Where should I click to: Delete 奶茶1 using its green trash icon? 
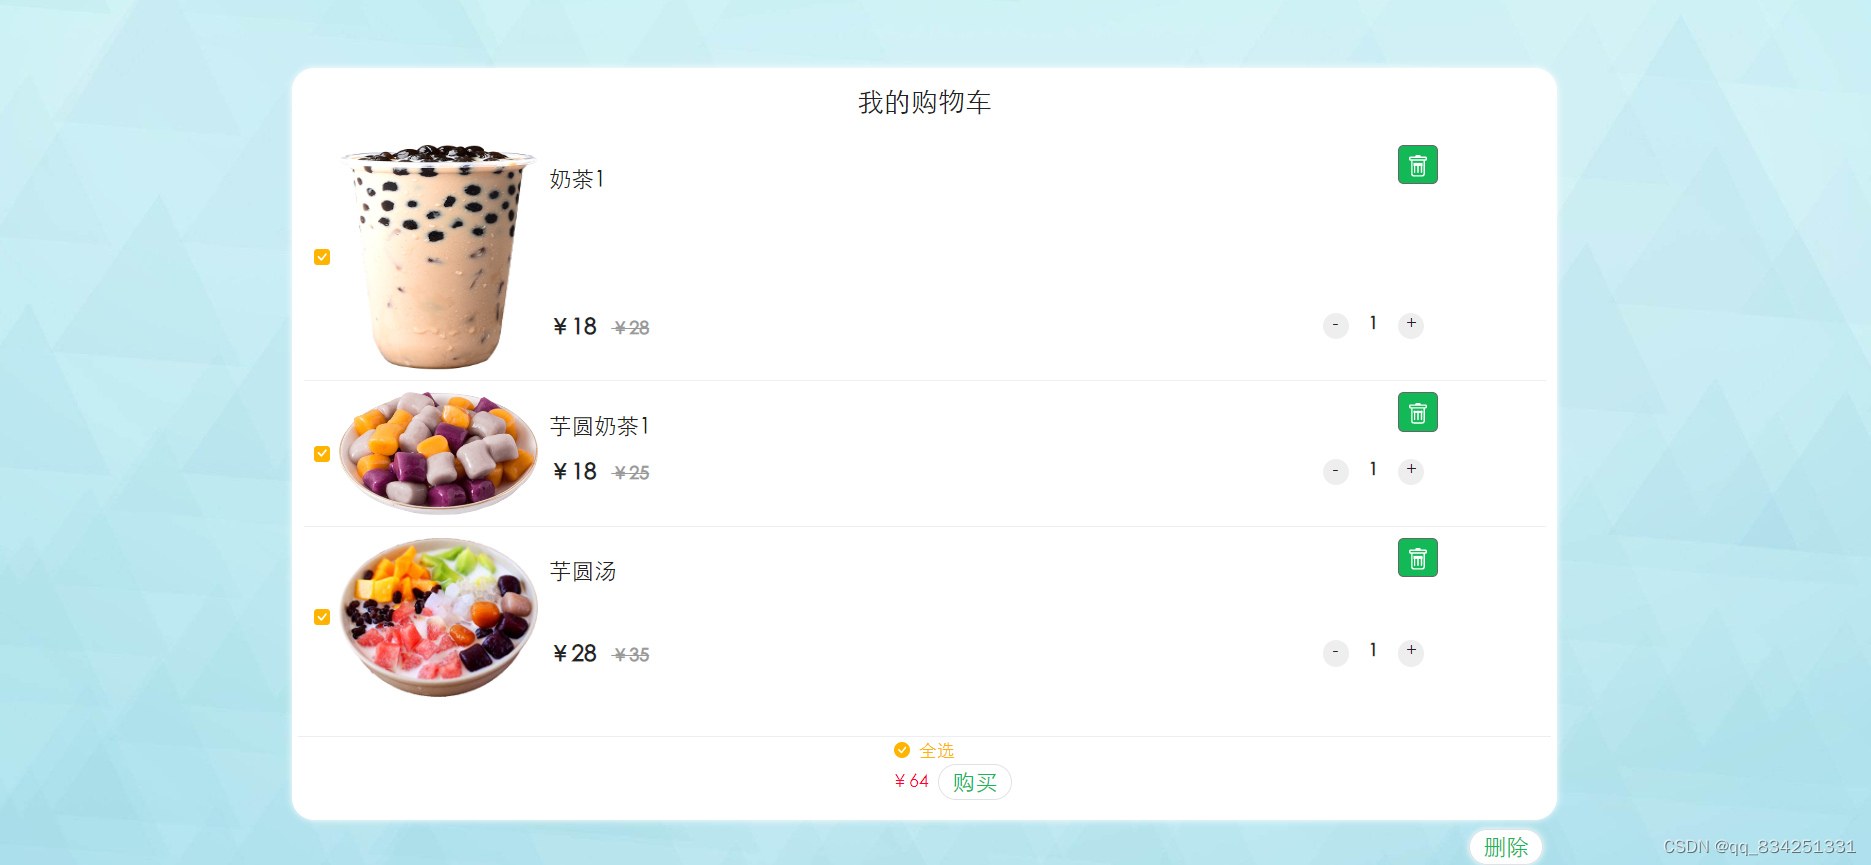(x=1417, y=165)
